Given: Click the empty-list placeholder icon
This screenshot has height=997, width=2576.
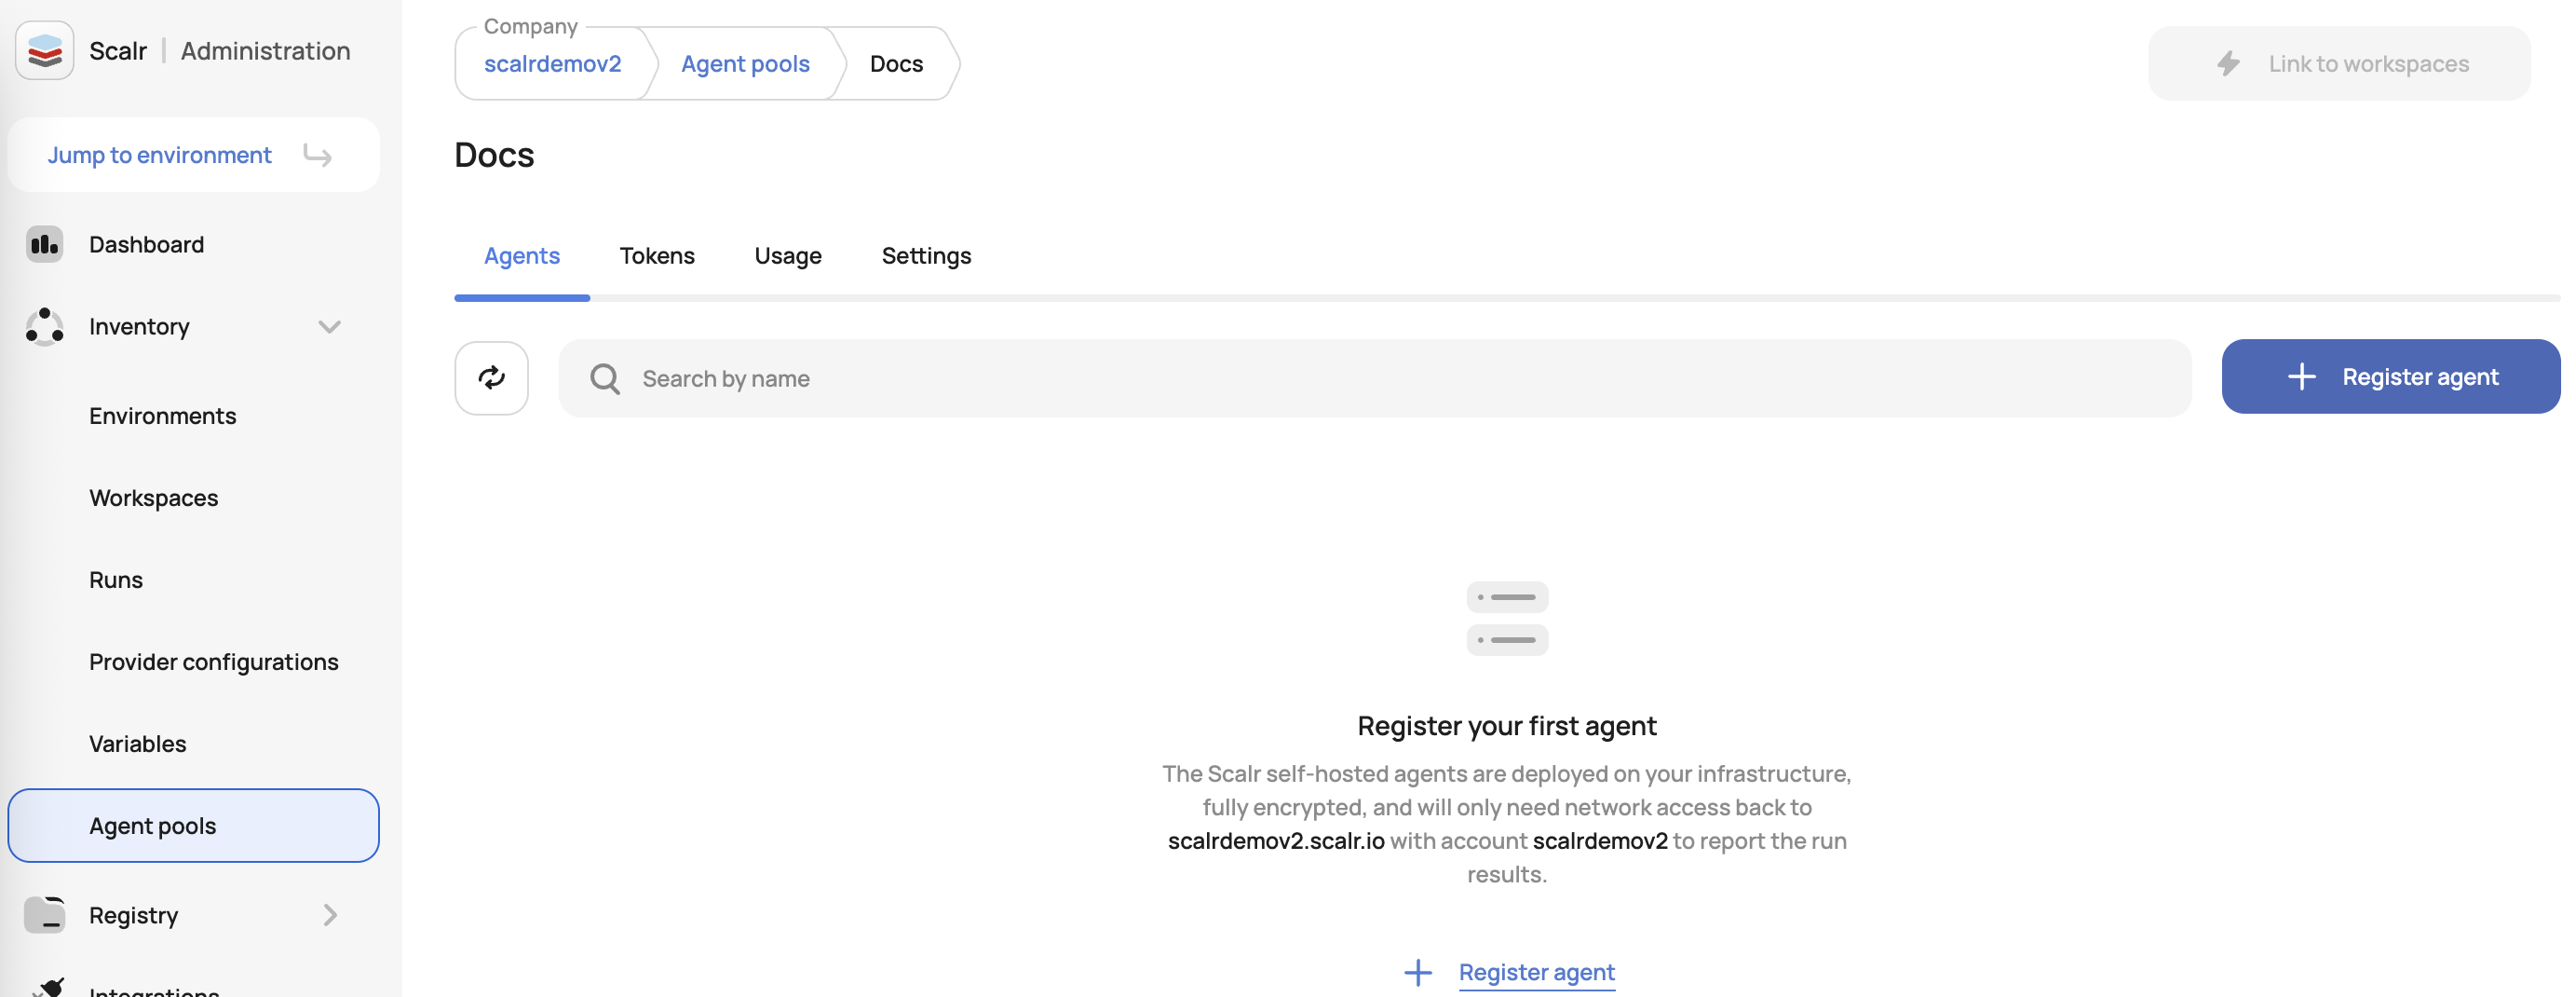Looking at the screenshot, I should click(1507, 618).
